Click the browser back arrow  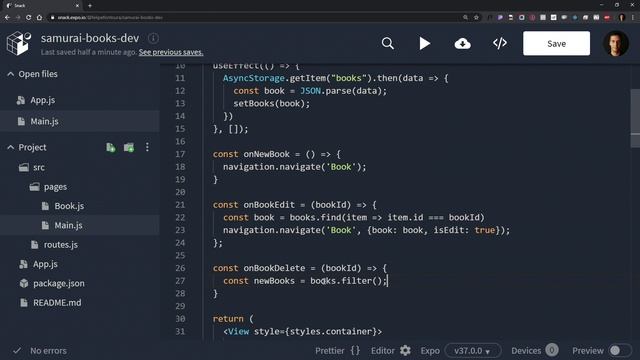[x=7, y=18]
